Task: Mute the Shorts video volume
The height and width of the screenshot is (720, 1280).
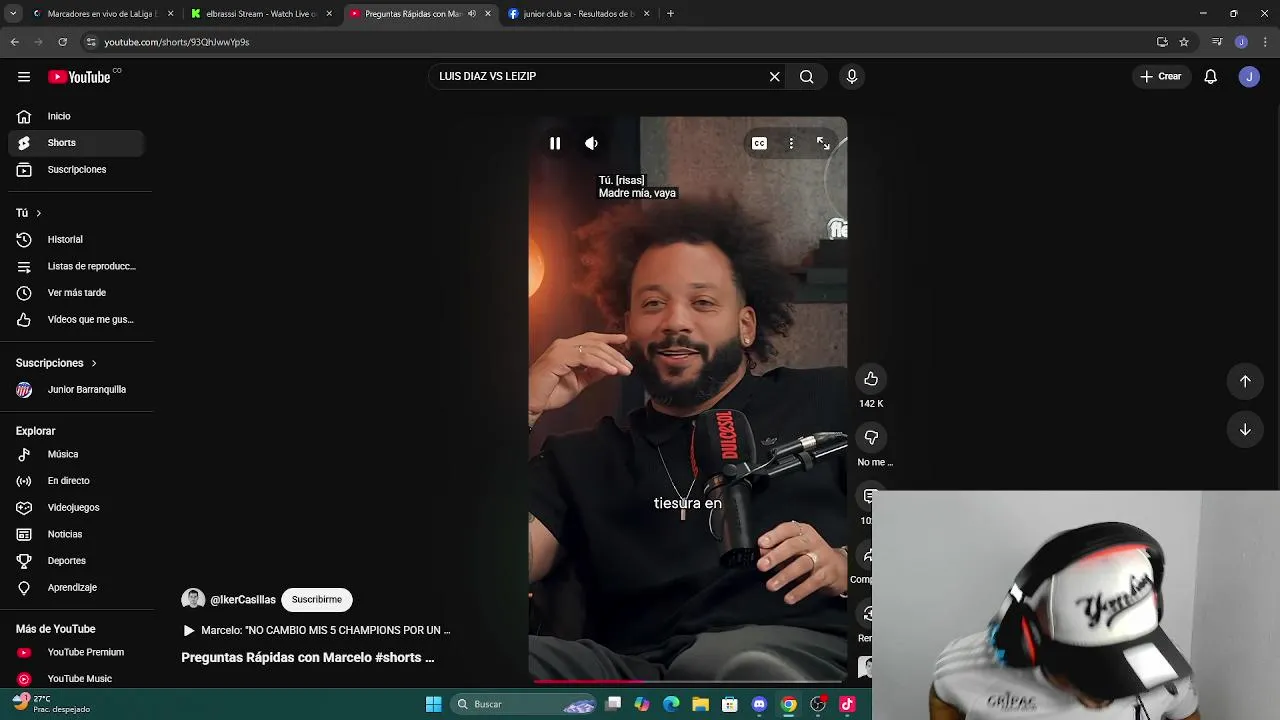Action: (x=591, y=143)
